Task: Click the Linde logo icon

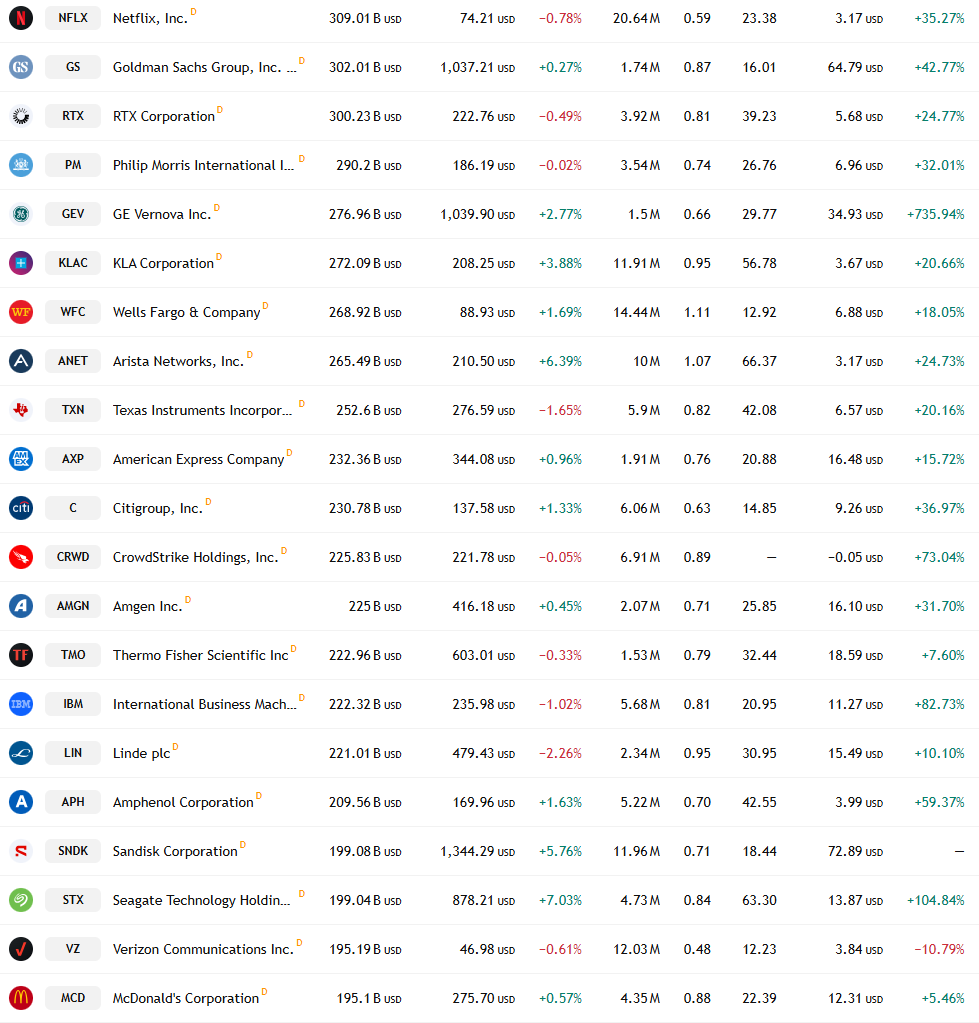Action: pyautogui.click(x=21, y=753)
